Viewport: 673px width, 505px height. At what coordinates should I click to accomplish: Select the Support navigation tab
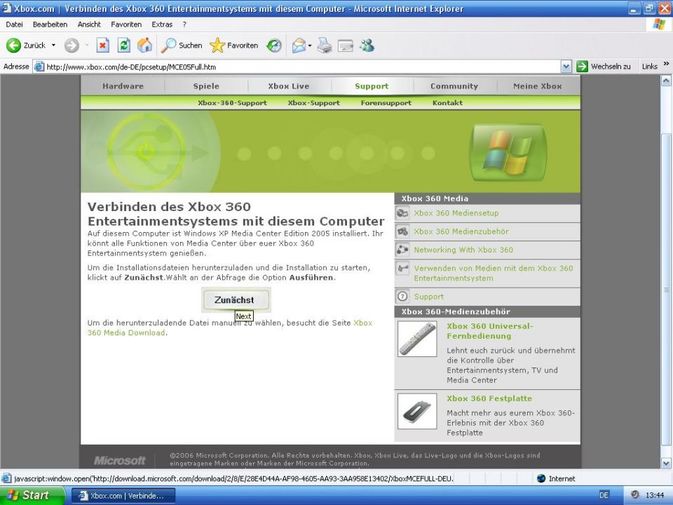click(x=372, y=86)
